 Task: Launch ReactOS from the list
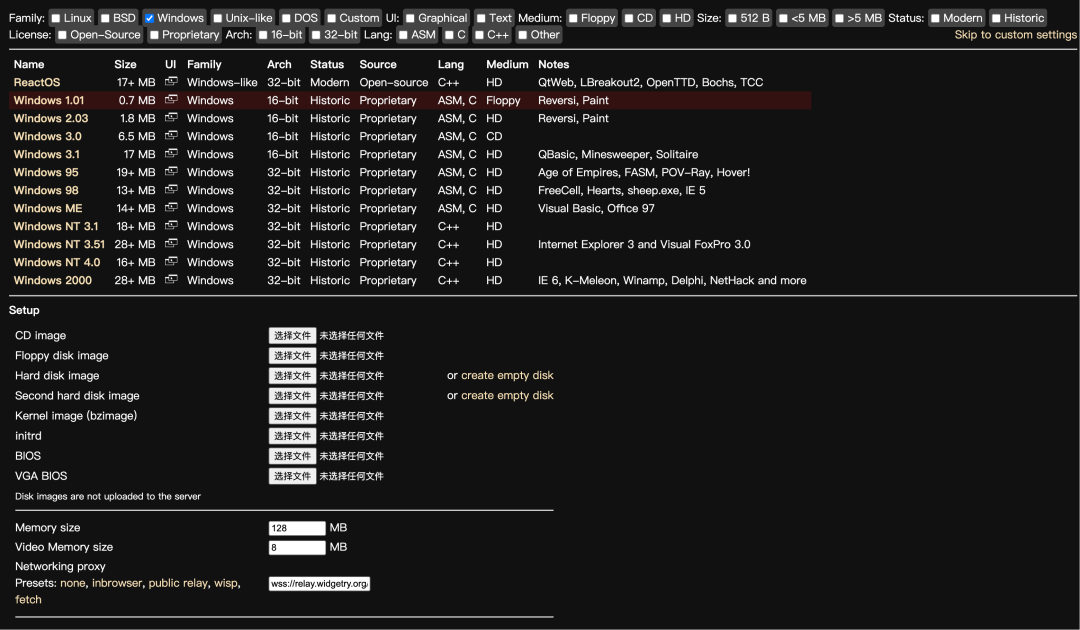click(x=37, y=82)
